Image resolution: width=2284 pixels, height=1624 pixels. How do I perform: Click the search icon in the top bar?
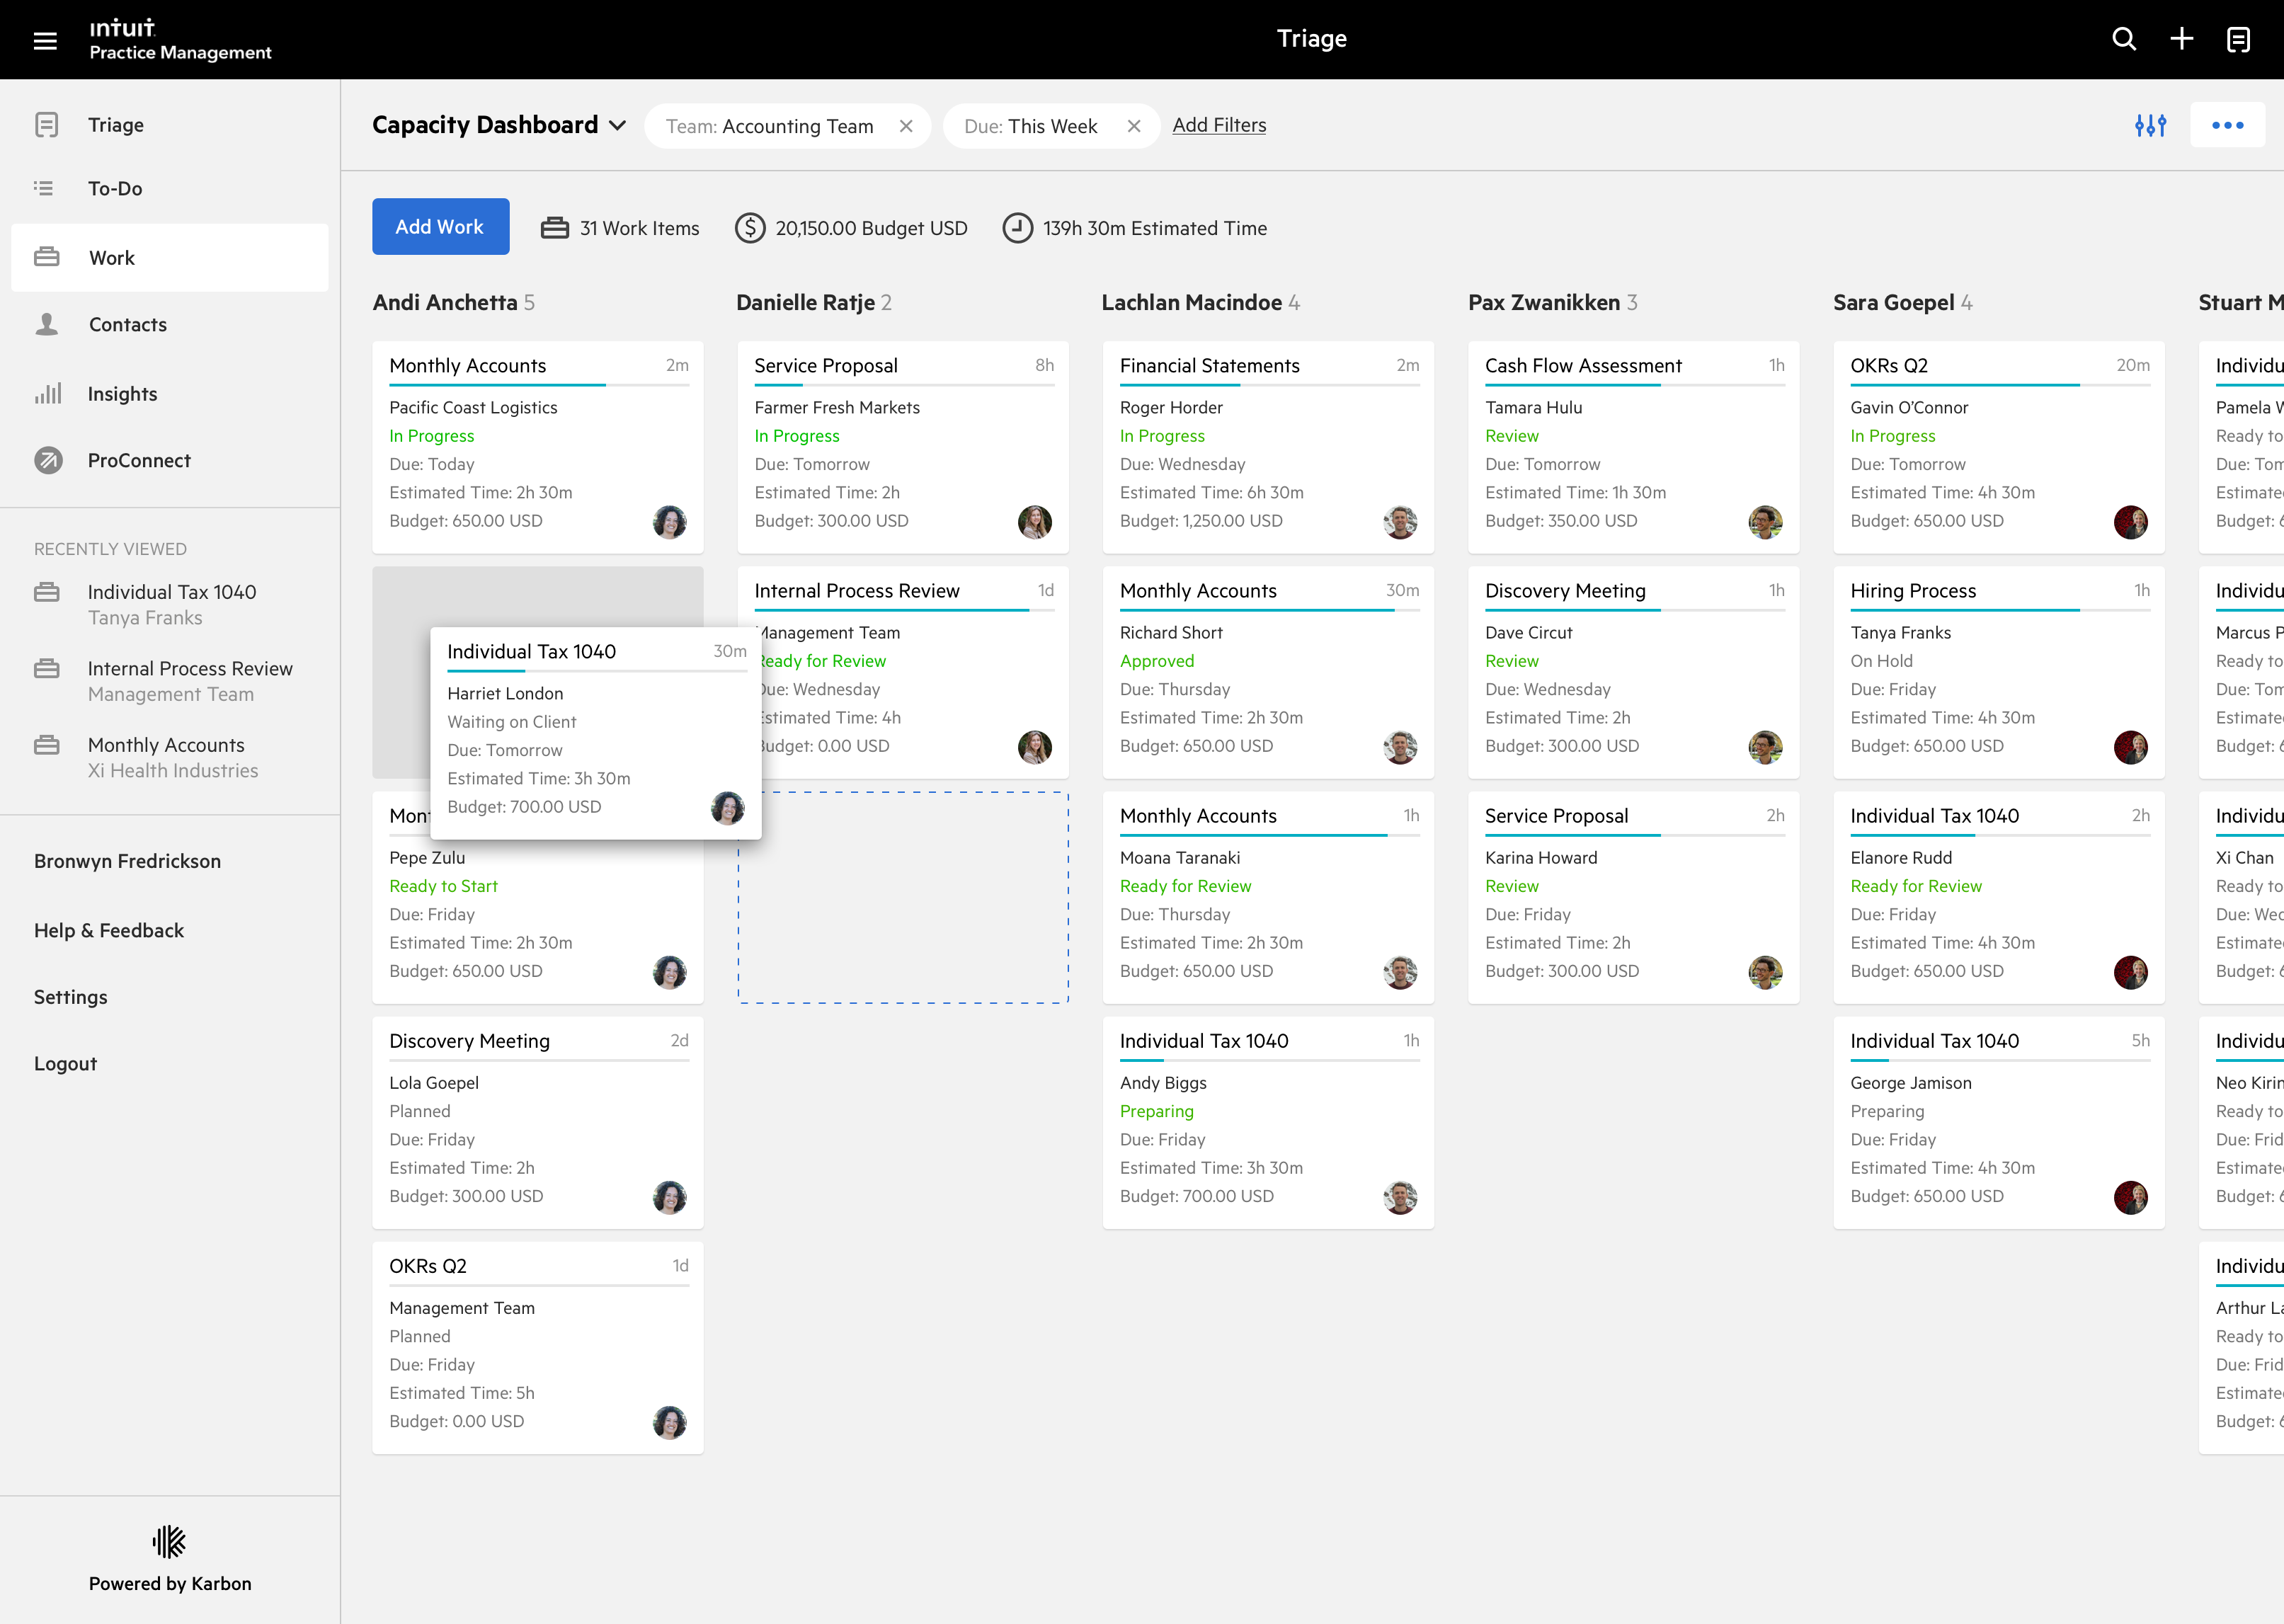[x=2123, y=39]
